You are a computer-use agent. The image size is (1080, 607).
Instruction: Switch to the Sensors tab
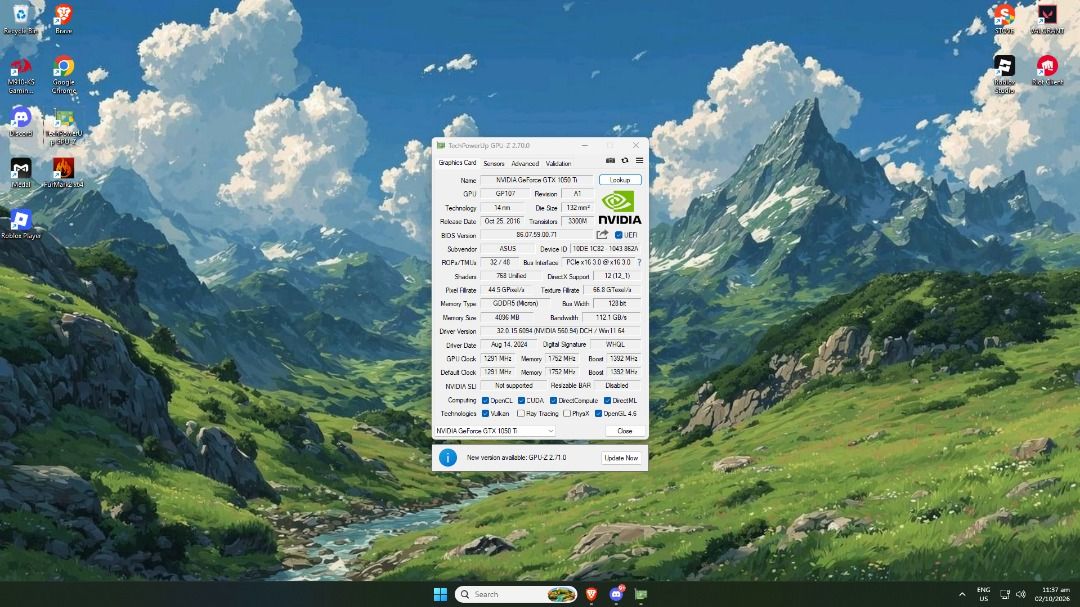tap(493, 163)
